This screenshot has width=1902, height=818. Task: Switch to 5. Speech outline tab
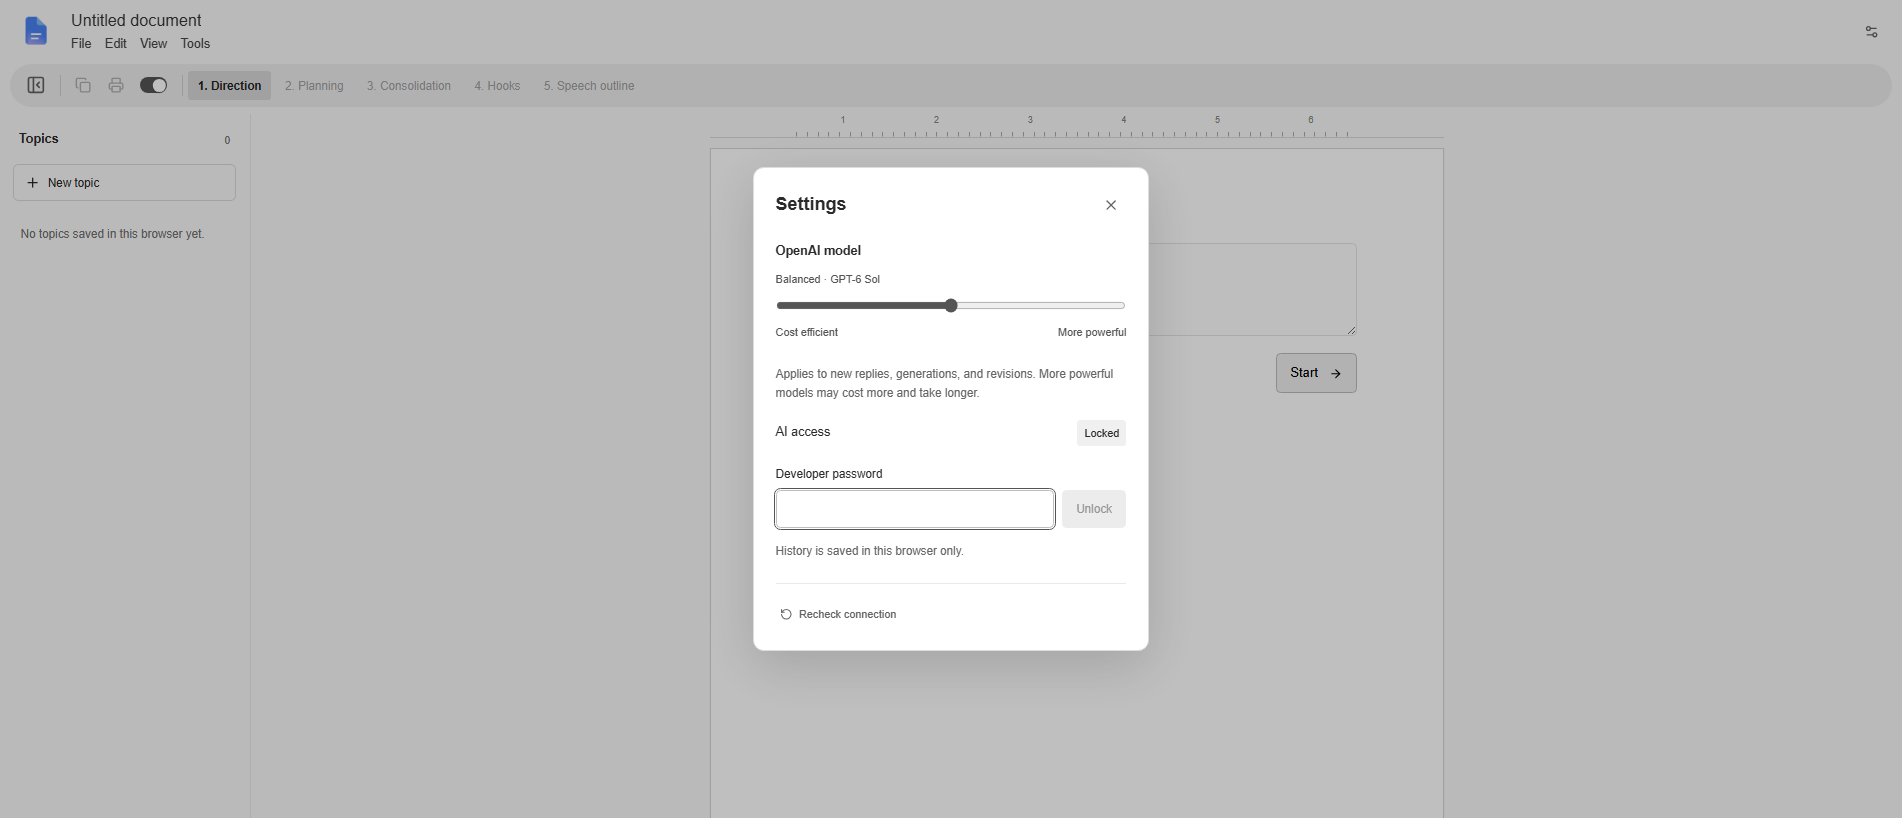pyautogui.click(x=589, y=86)
